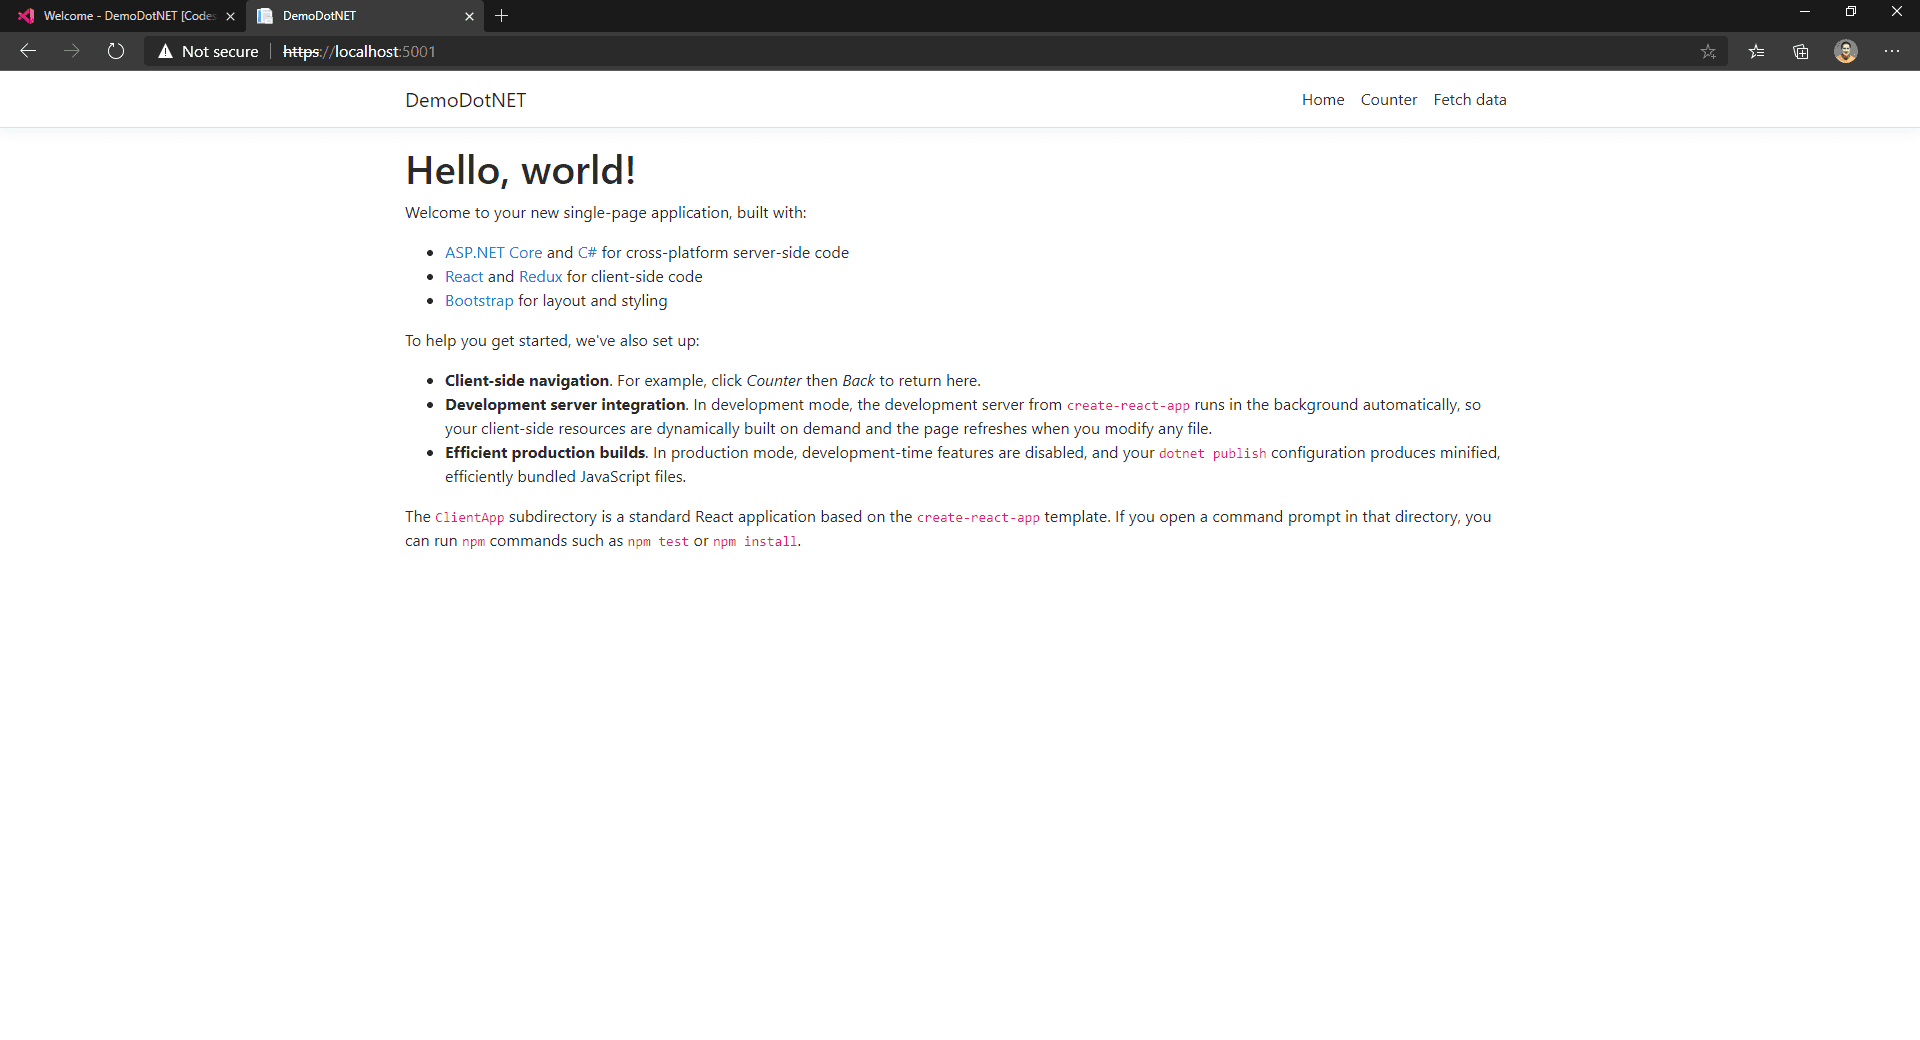Click the 'ClientApp' code text
Screen dimensions: 1920x1040
click(470, 518)
